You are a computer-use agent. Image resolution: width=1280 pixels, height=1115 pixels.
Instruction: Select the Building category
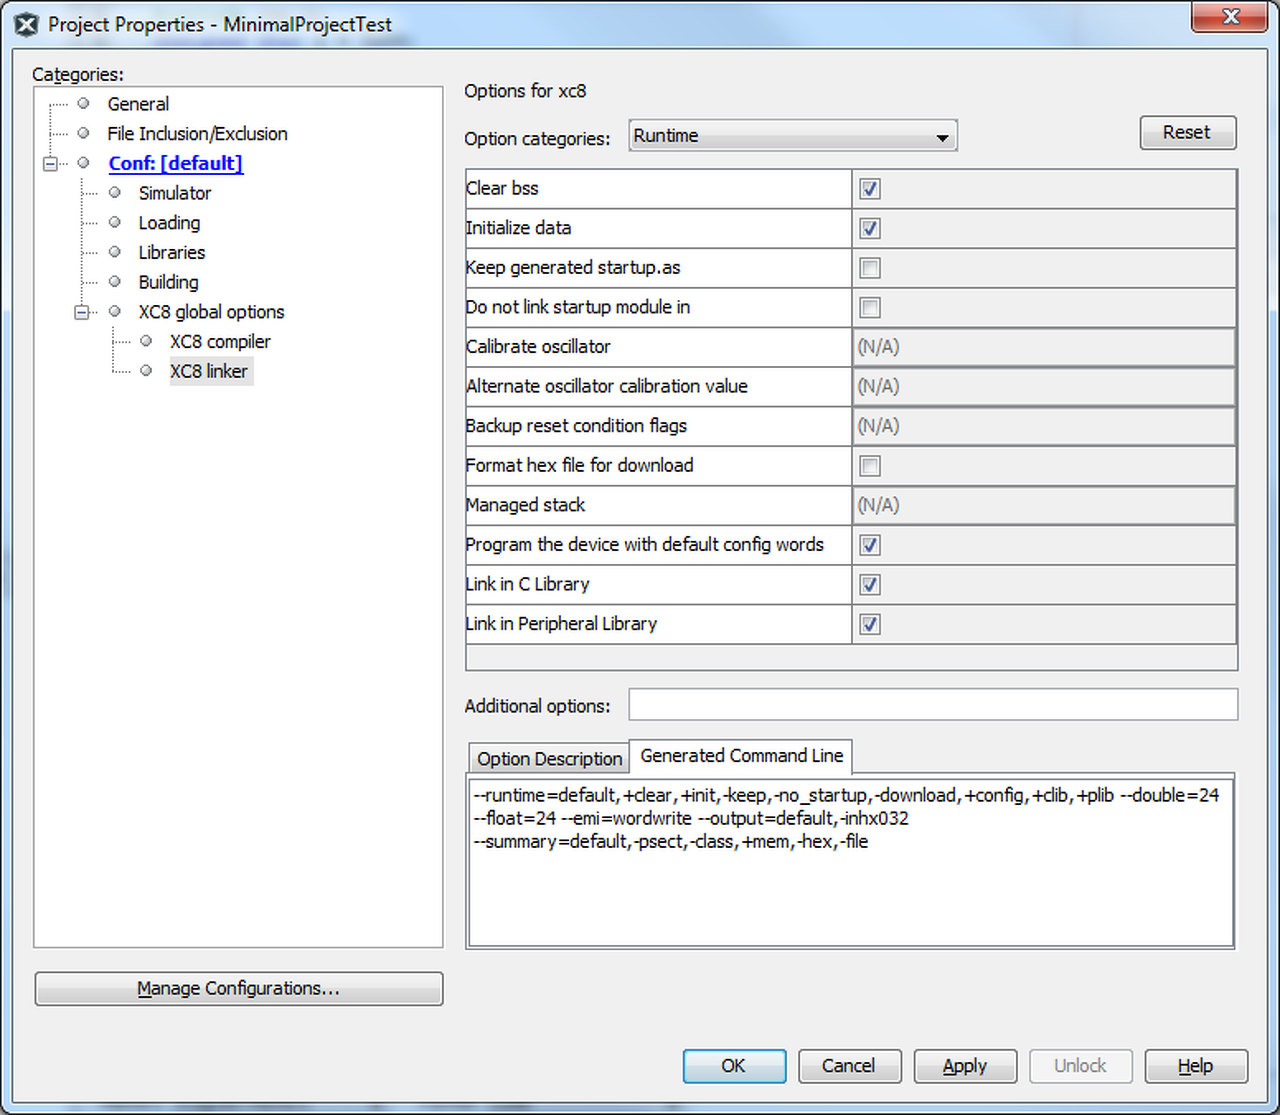168,282
